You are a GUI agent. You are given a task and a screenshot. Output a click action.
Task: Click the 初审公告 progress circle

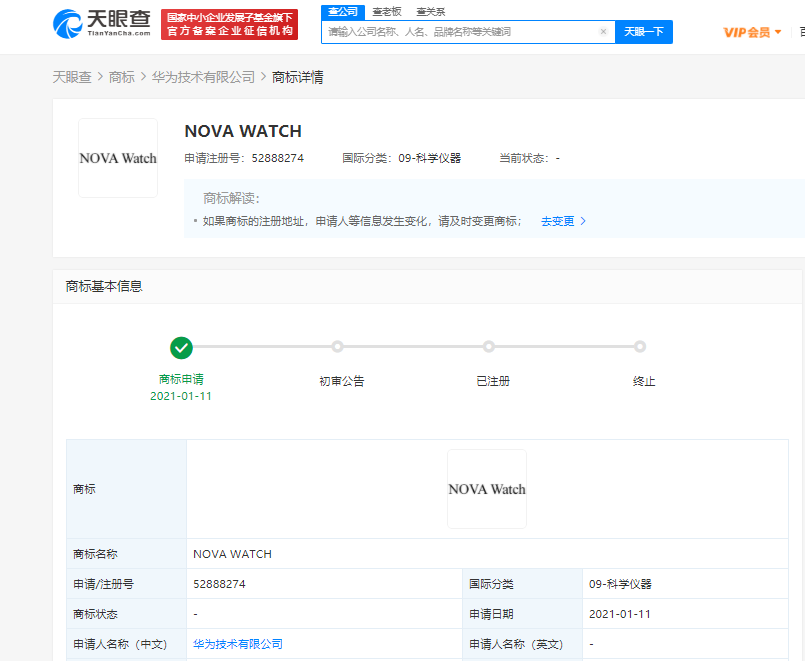337,348
